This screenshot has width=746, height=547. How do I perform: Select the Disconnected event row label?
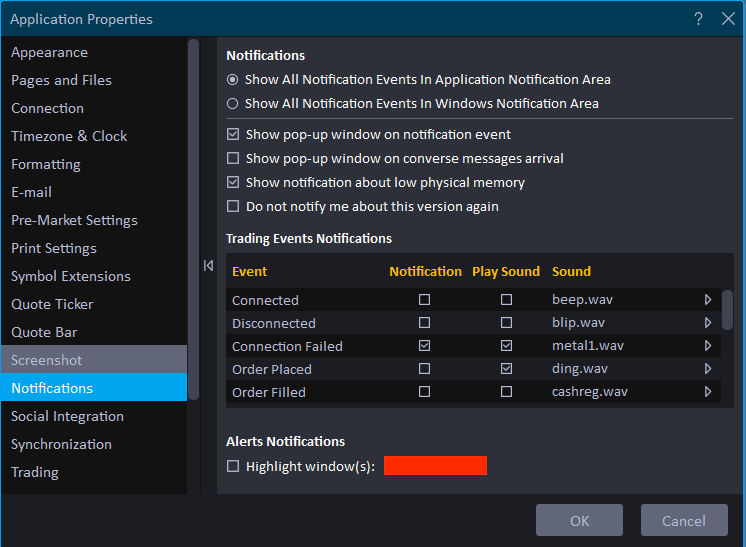click(x=274, y=323)
